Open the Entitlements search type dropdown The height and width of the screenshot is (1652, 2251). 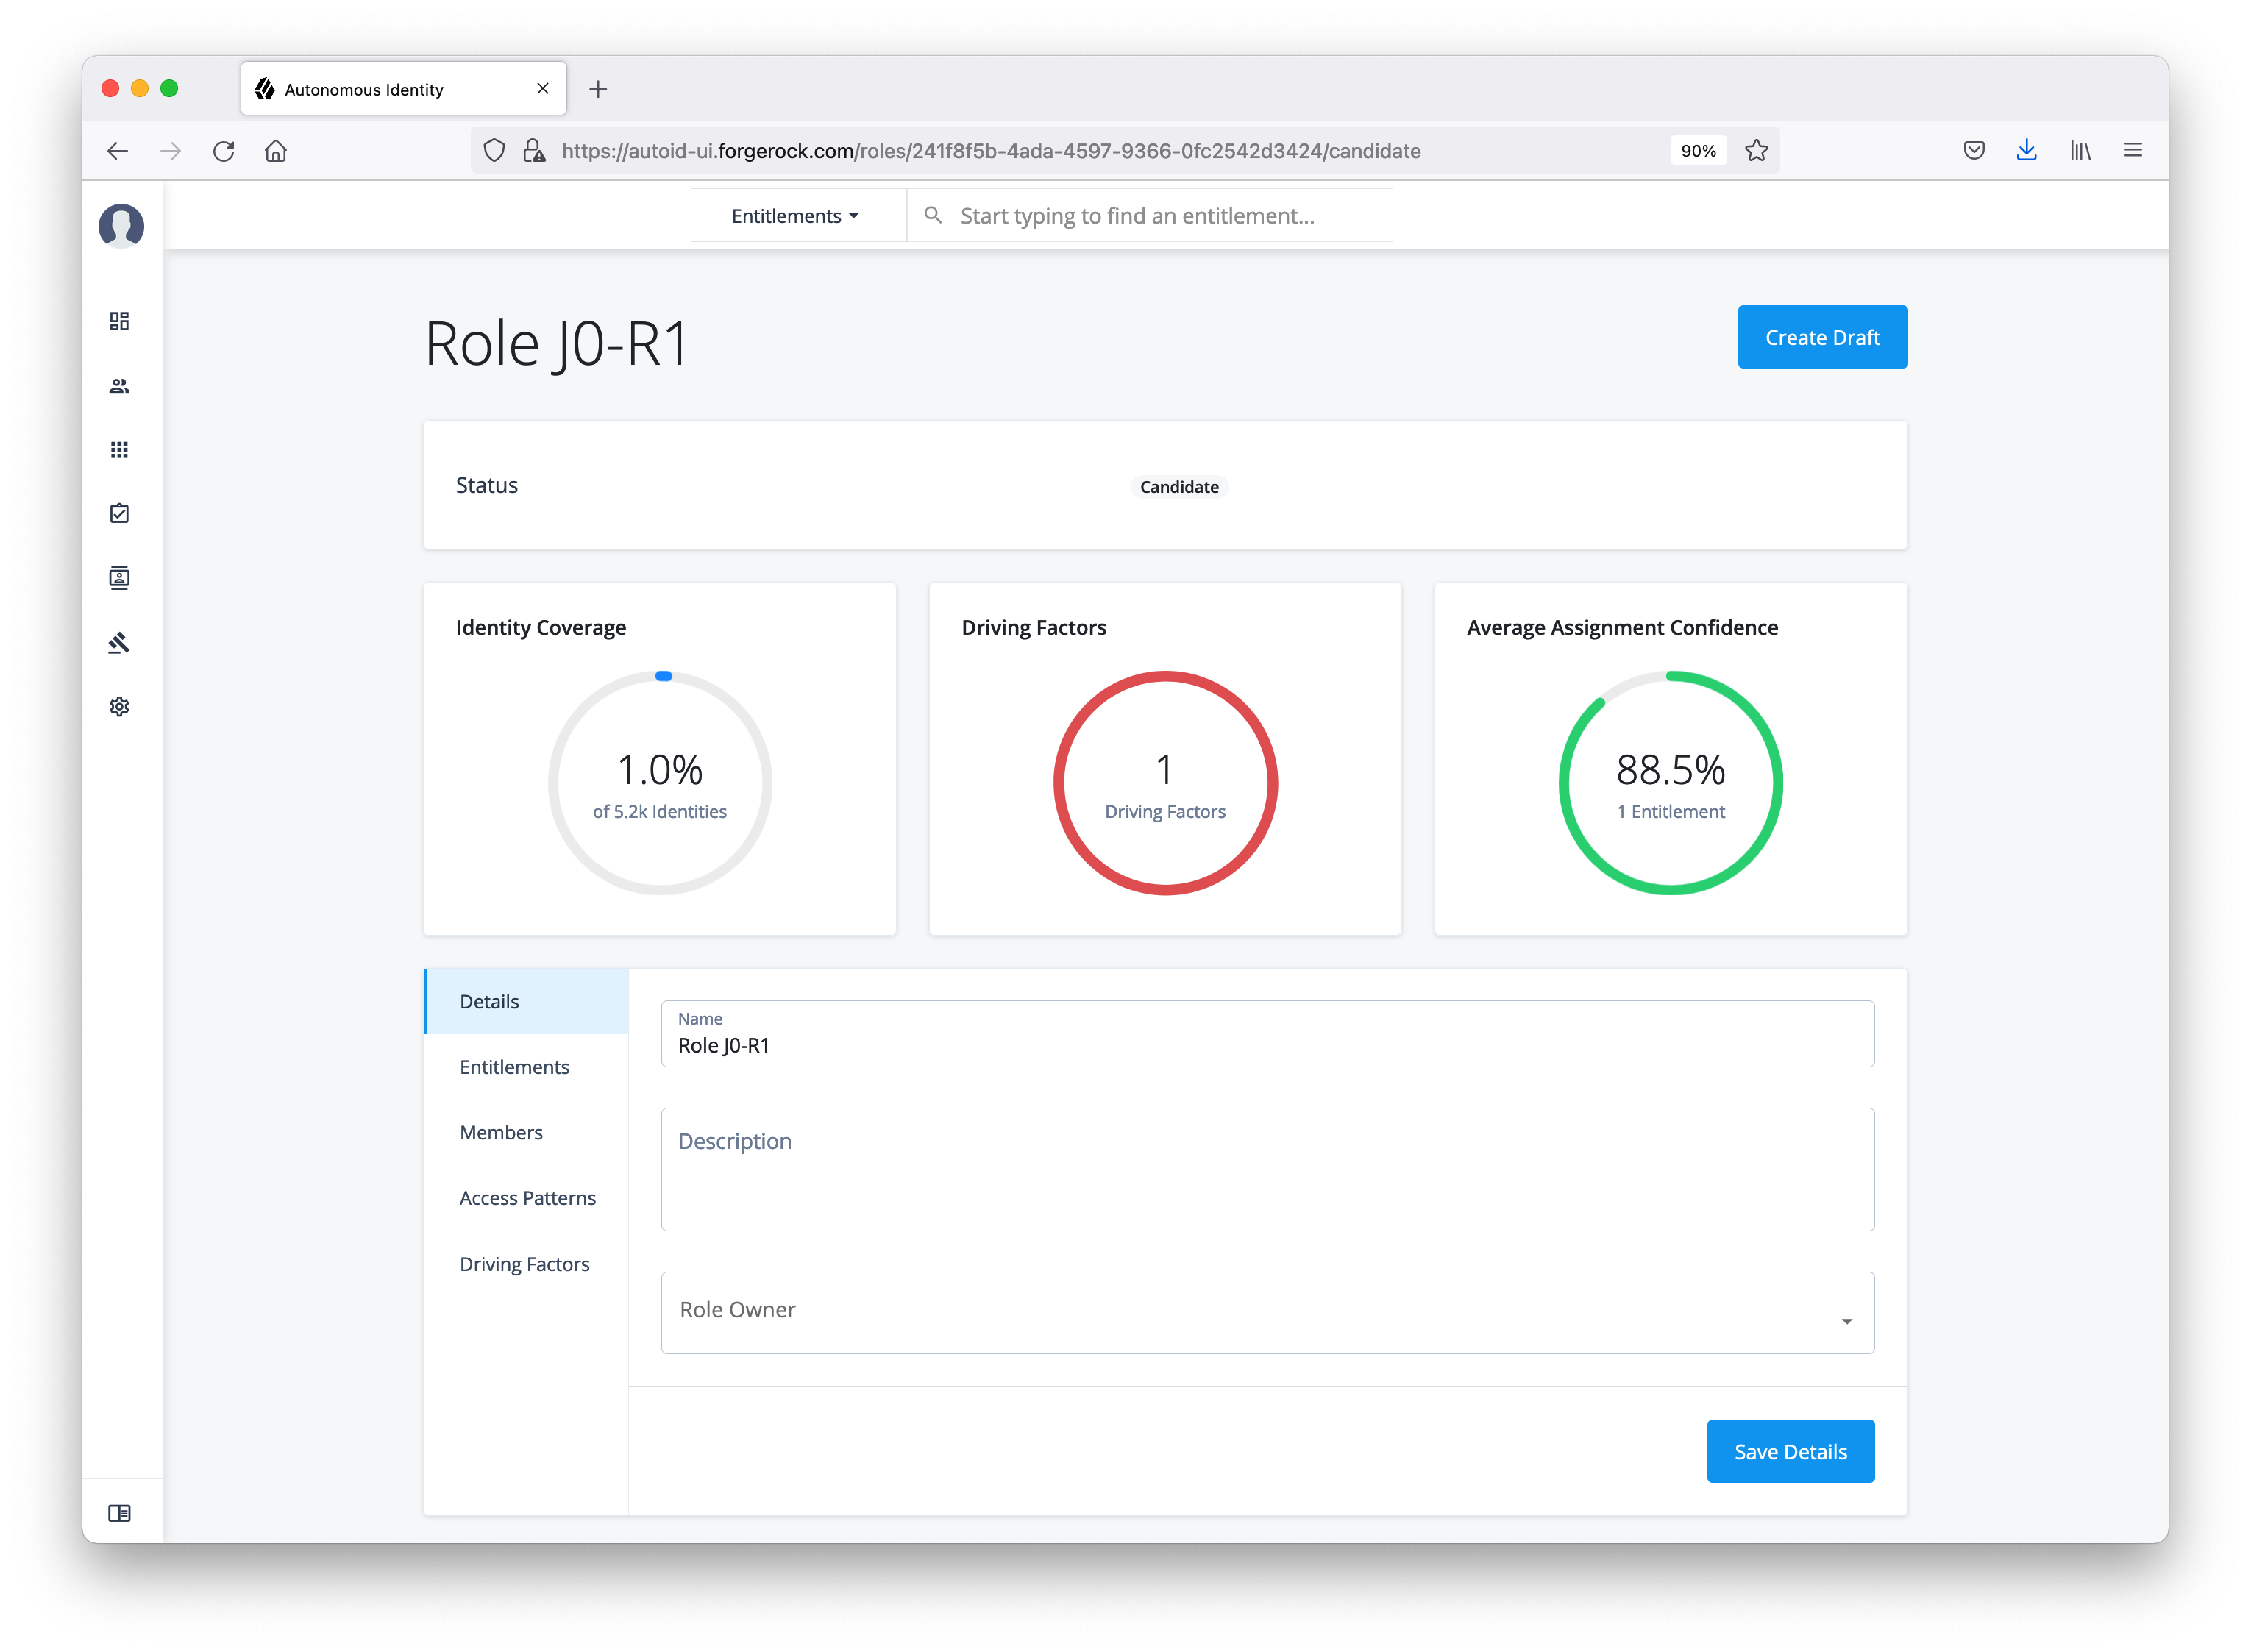(796, 216)
